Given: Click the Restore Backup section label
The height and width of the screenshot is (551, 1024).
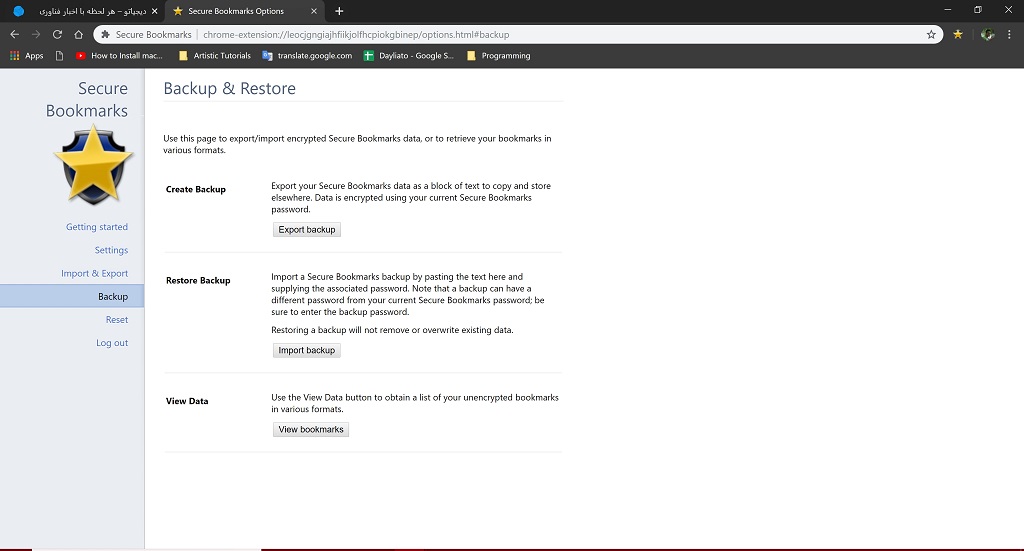Looking at the screenshot, I should 198,281.
